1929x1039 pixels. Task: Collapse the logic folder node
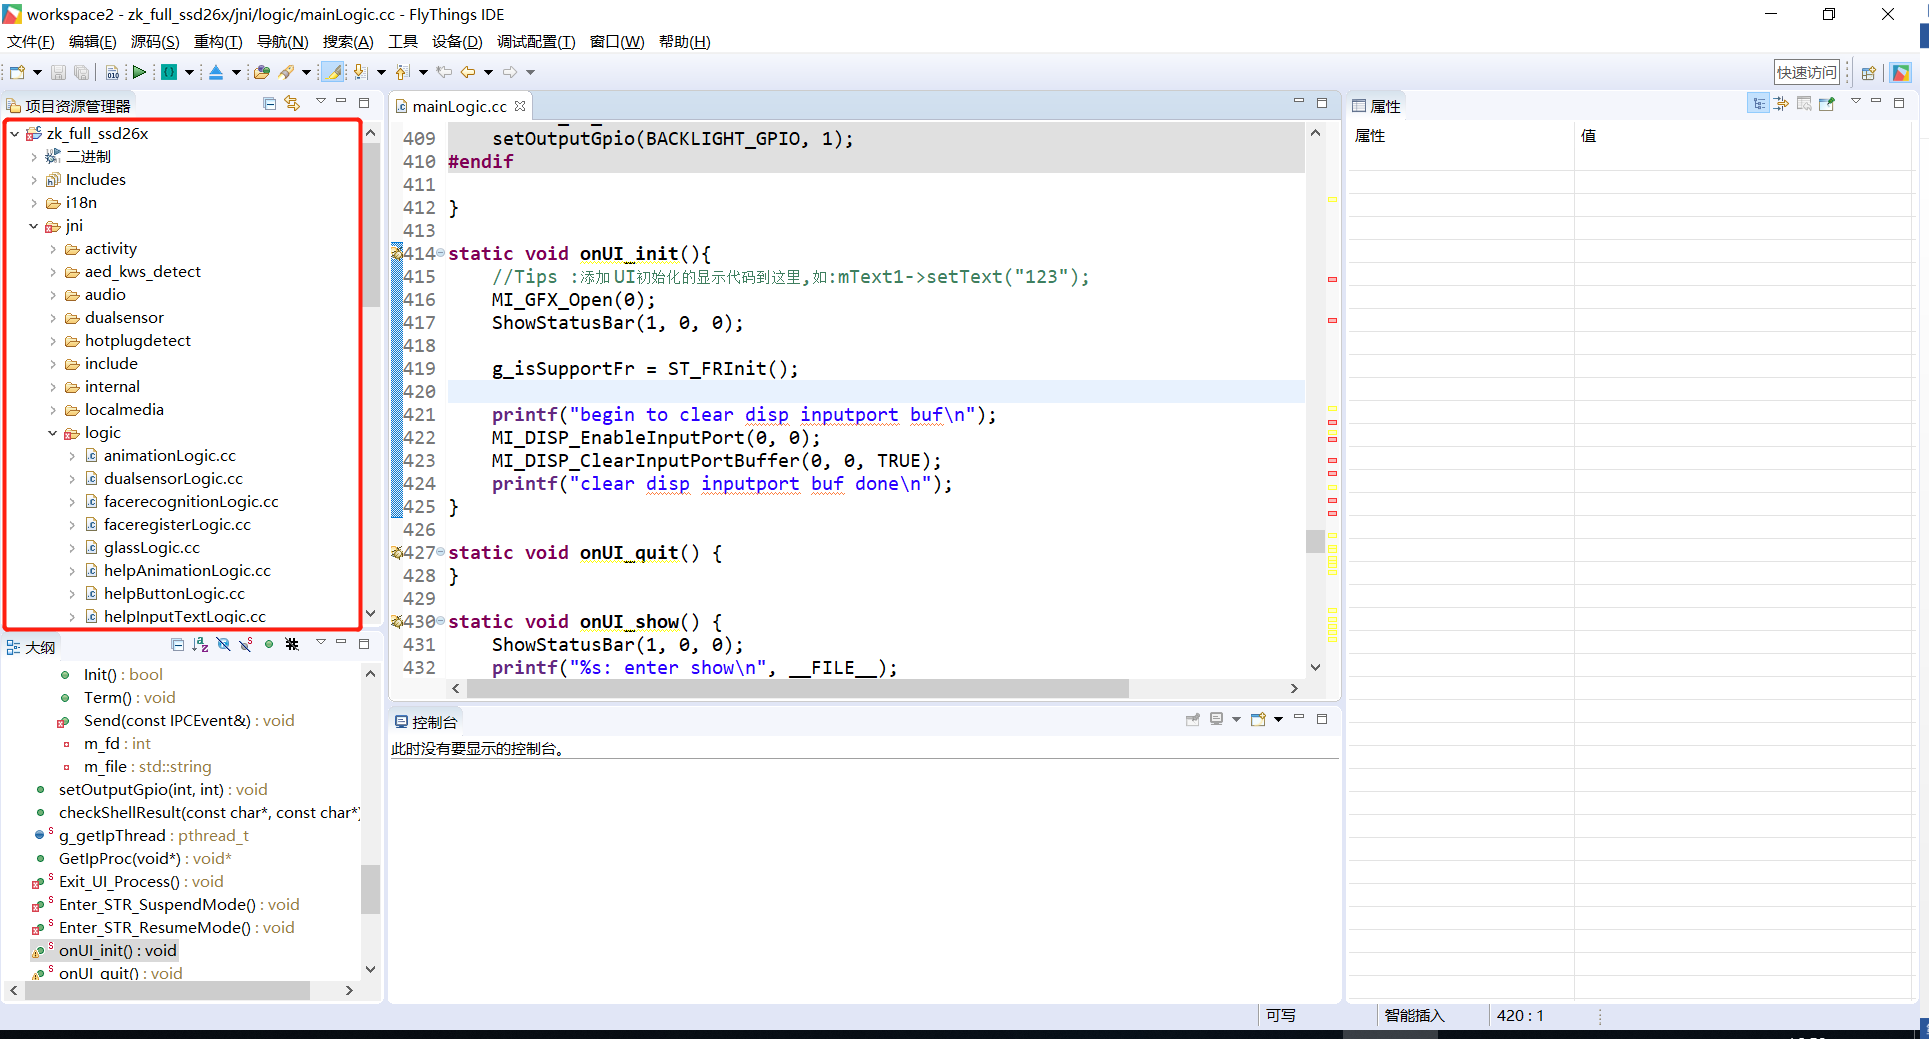tap(53, 433)
